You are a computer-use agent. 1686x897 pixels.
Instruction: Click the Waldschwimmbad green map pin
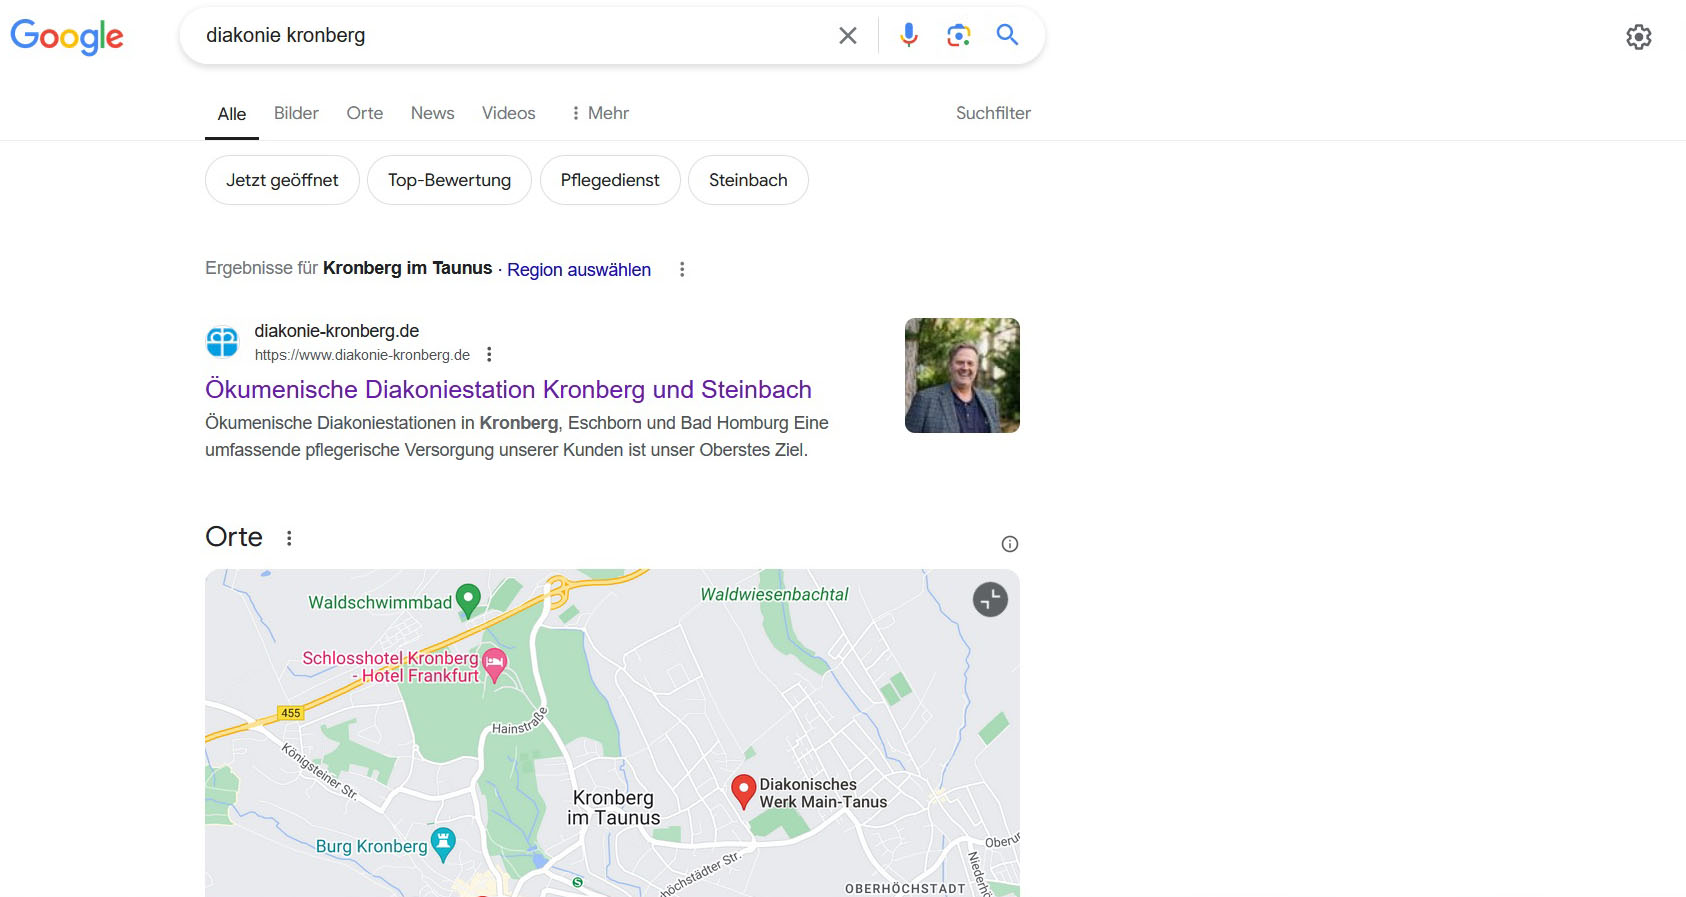(468, 601)
